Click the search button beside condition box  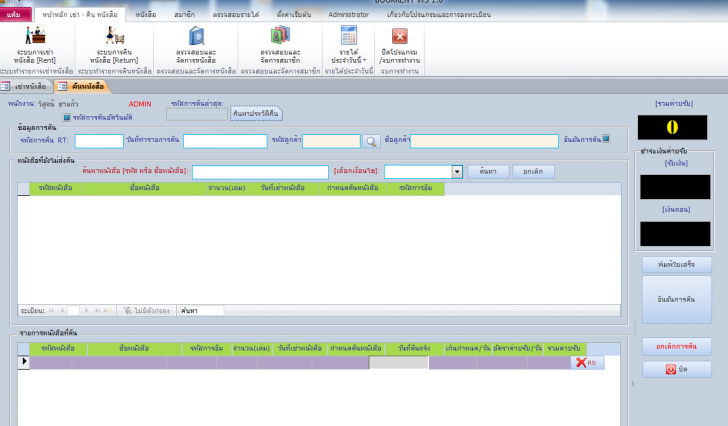(x=488, y=172)
